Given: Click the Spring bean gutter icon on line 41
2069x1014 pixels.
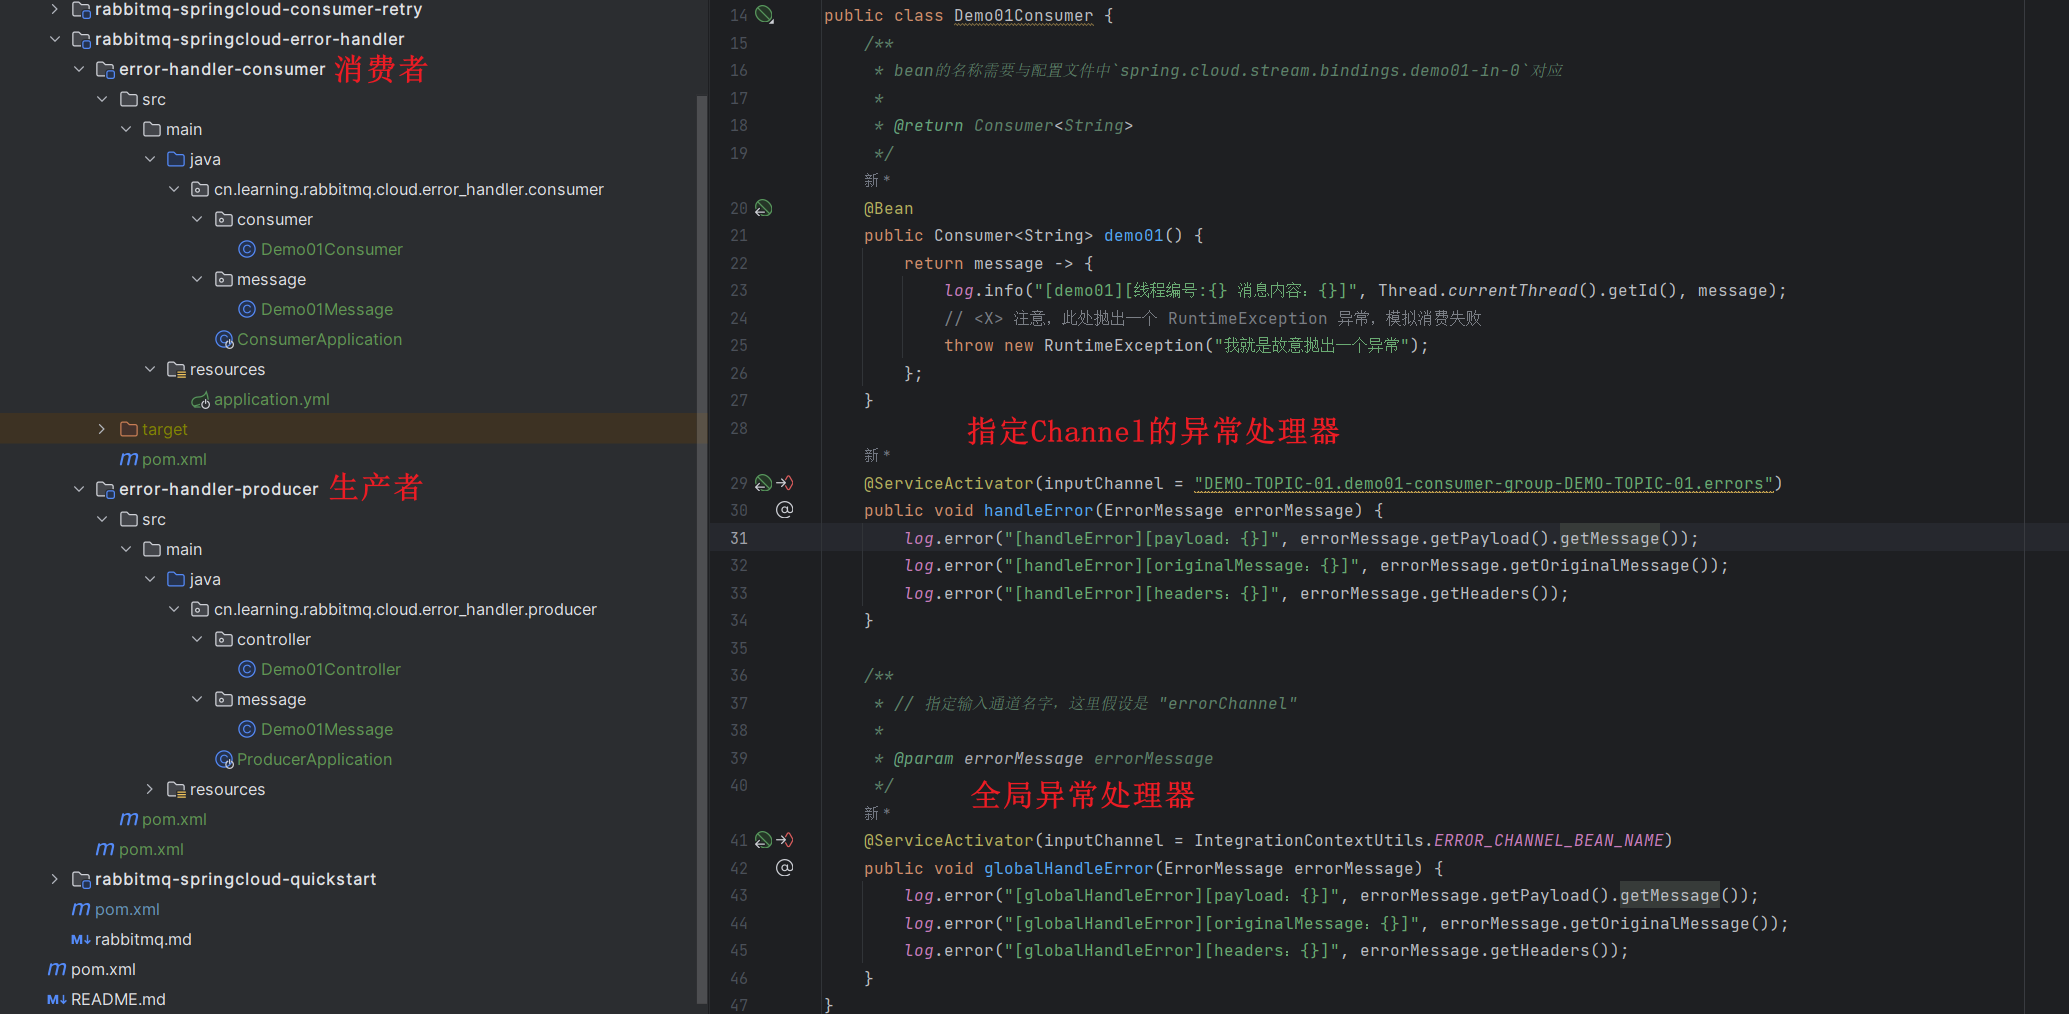Looking at the screenshot, I should [x=763, y=840].
